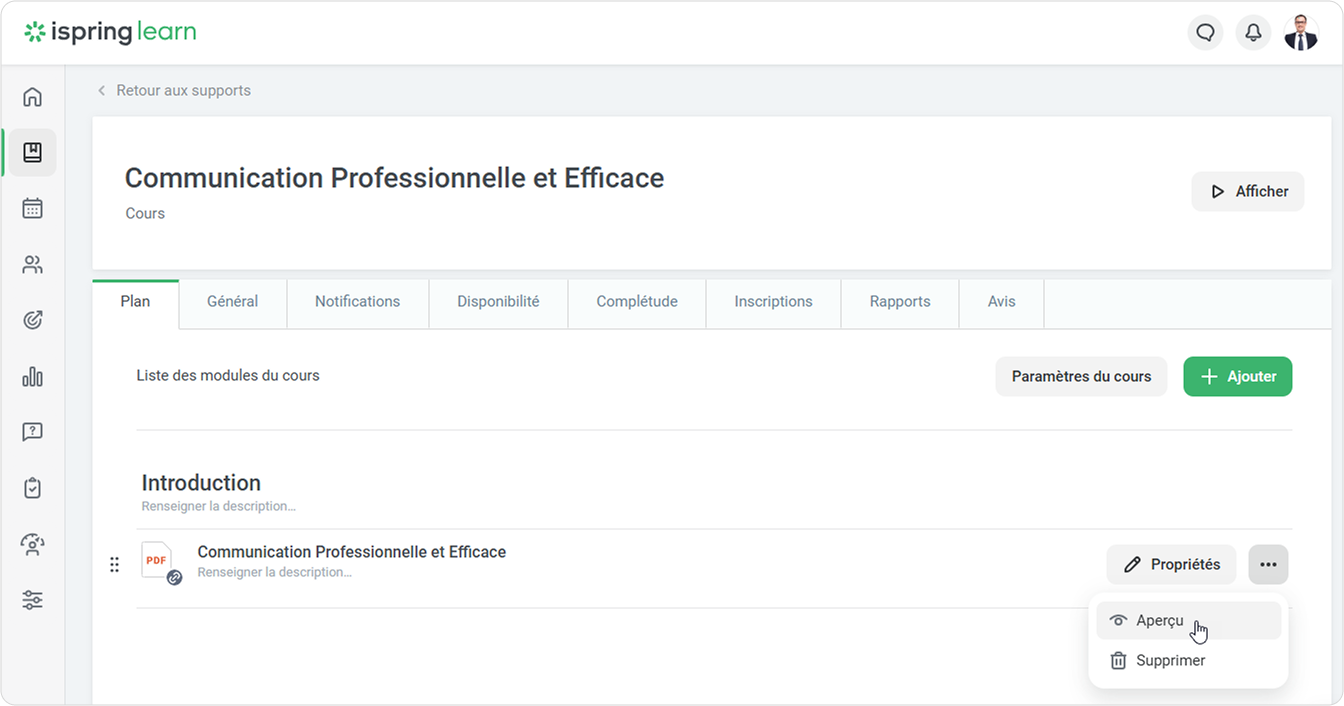Open the three-dot more options menu

pyautogui.click(x=1268, y=565)
